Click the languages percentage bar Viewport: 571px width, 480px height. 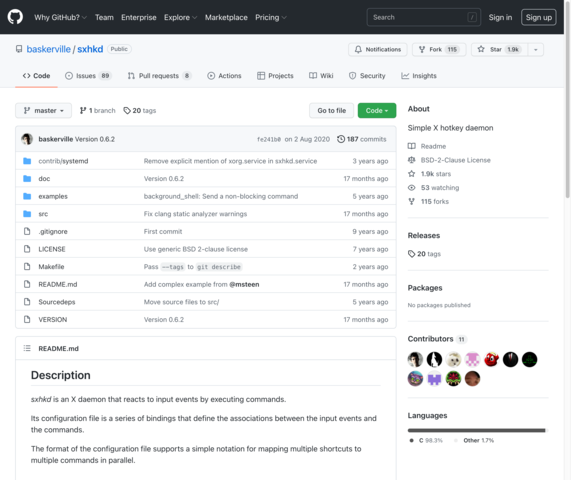(477, 430)
